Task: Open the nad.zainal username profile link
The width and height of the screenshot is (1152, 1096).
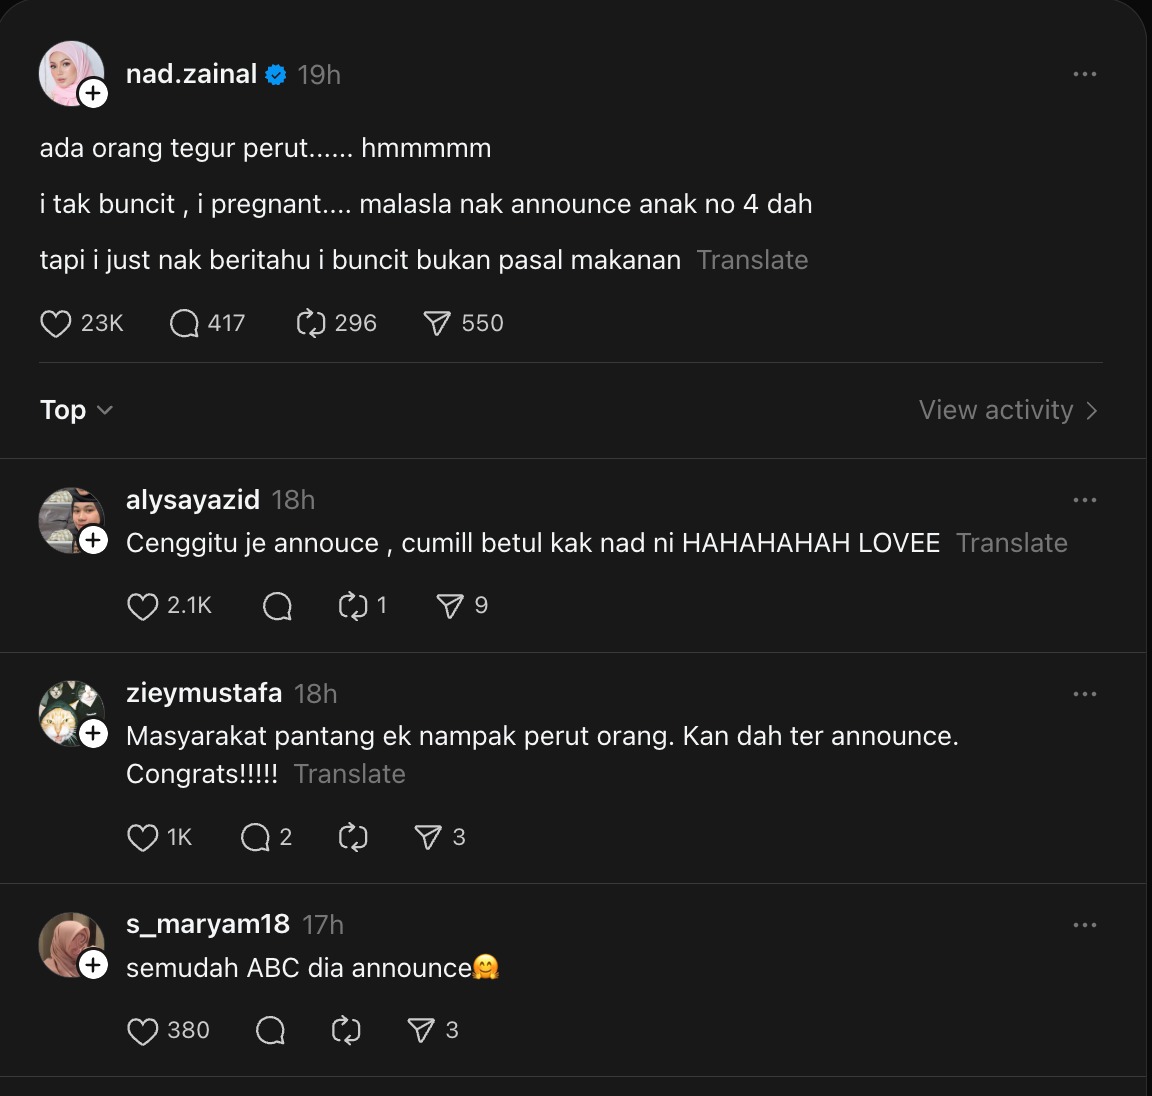Action: (191, 75)
